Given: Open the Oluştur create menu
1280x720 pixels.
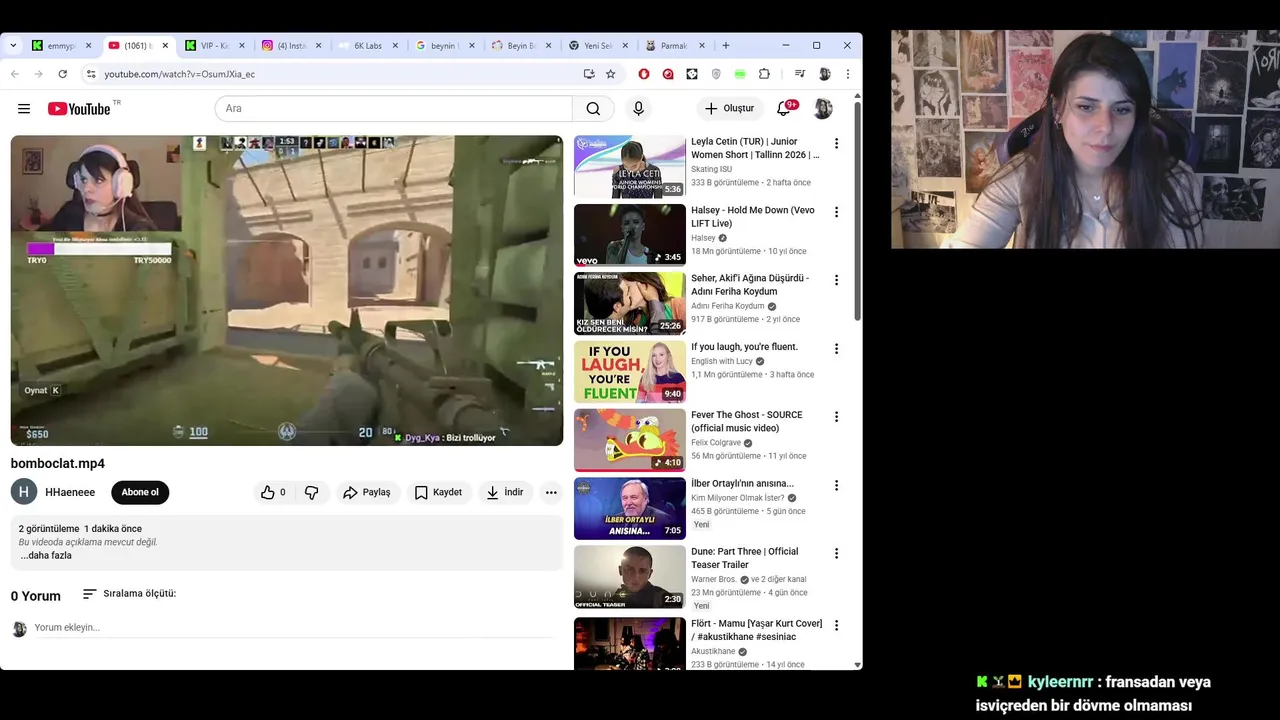Looking at the screenshot, I should coord(730,108).
